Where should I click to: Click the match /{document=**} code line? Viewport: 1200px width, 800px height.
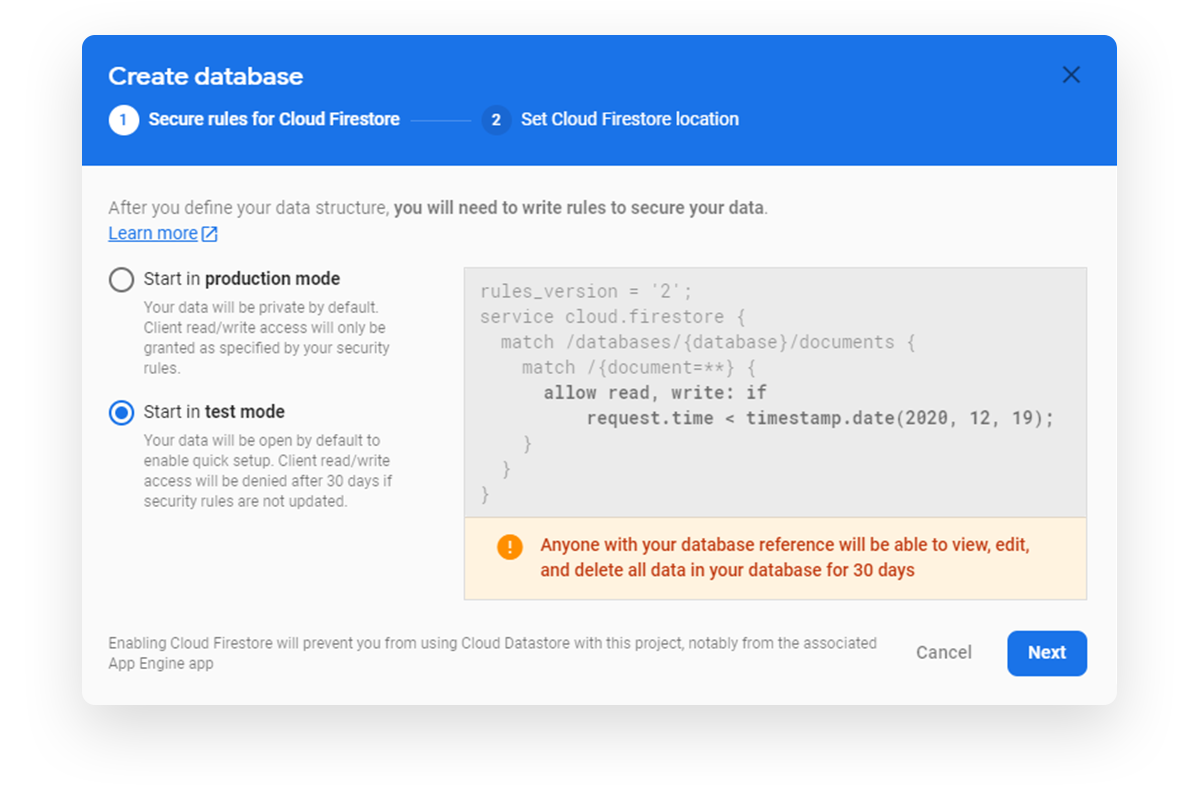tap(640, 367)
